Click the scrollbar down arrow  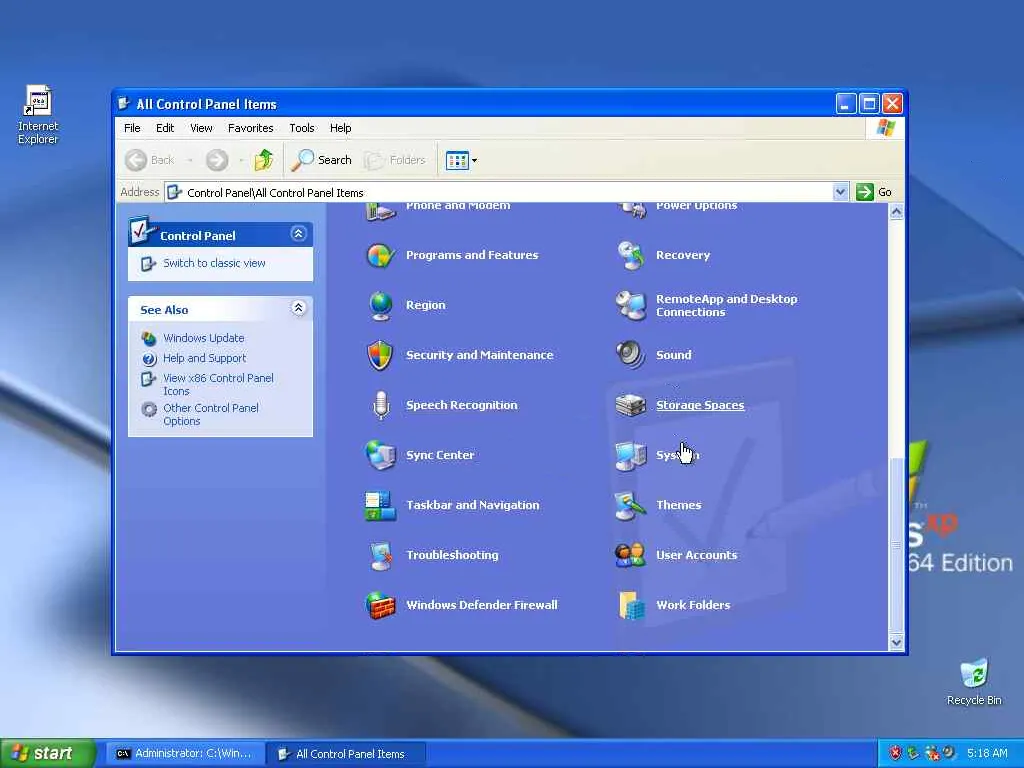point(897,643)
